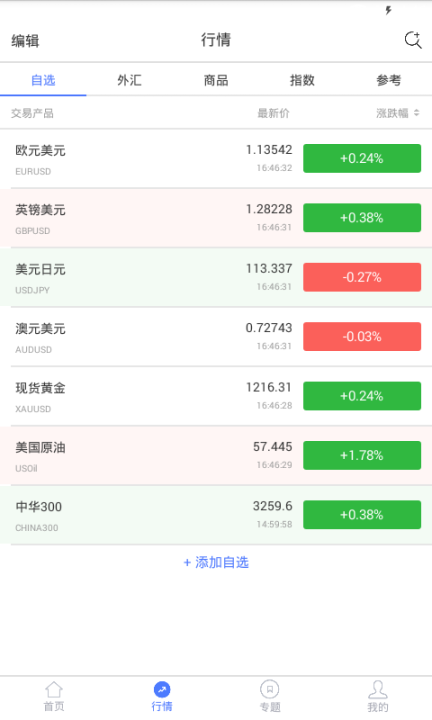
Task: Toggle the EURUSD +0.24% change badge
Action: coord(362,158)
